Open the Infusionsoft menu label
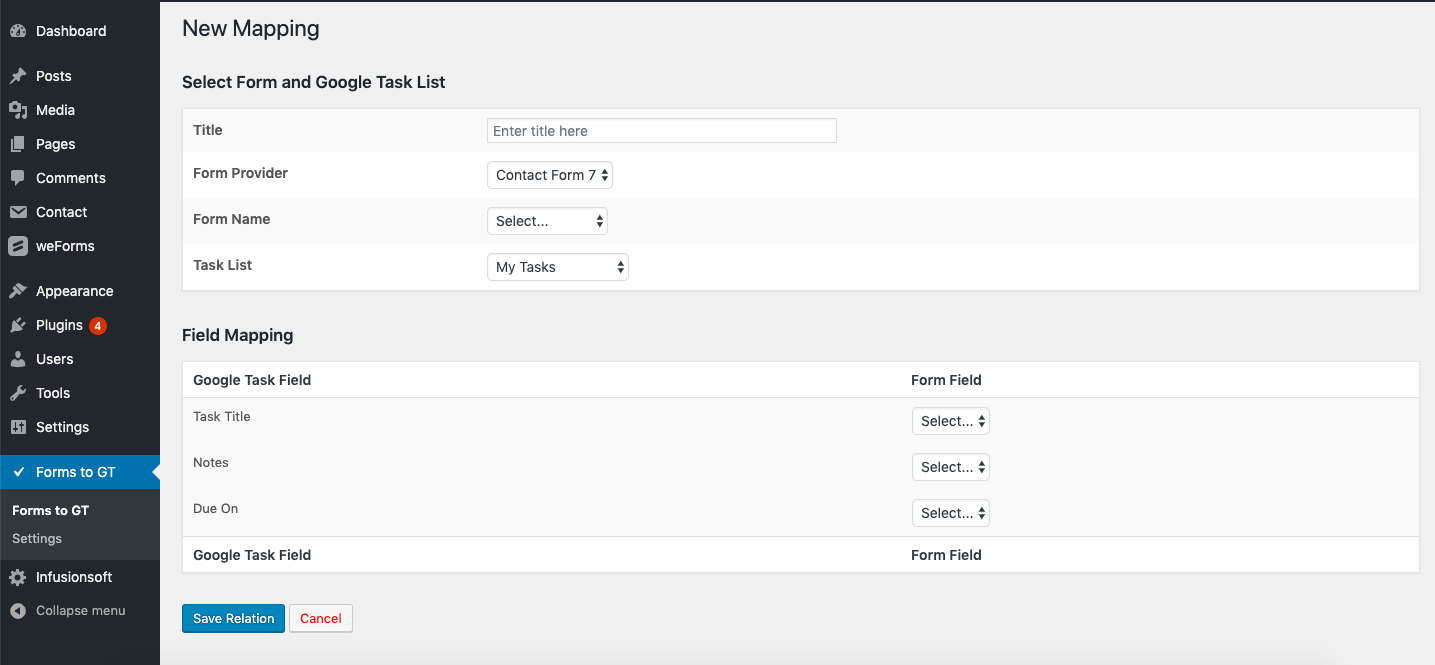The height and width of the screenshot is (665, 1435). [74, 577]
